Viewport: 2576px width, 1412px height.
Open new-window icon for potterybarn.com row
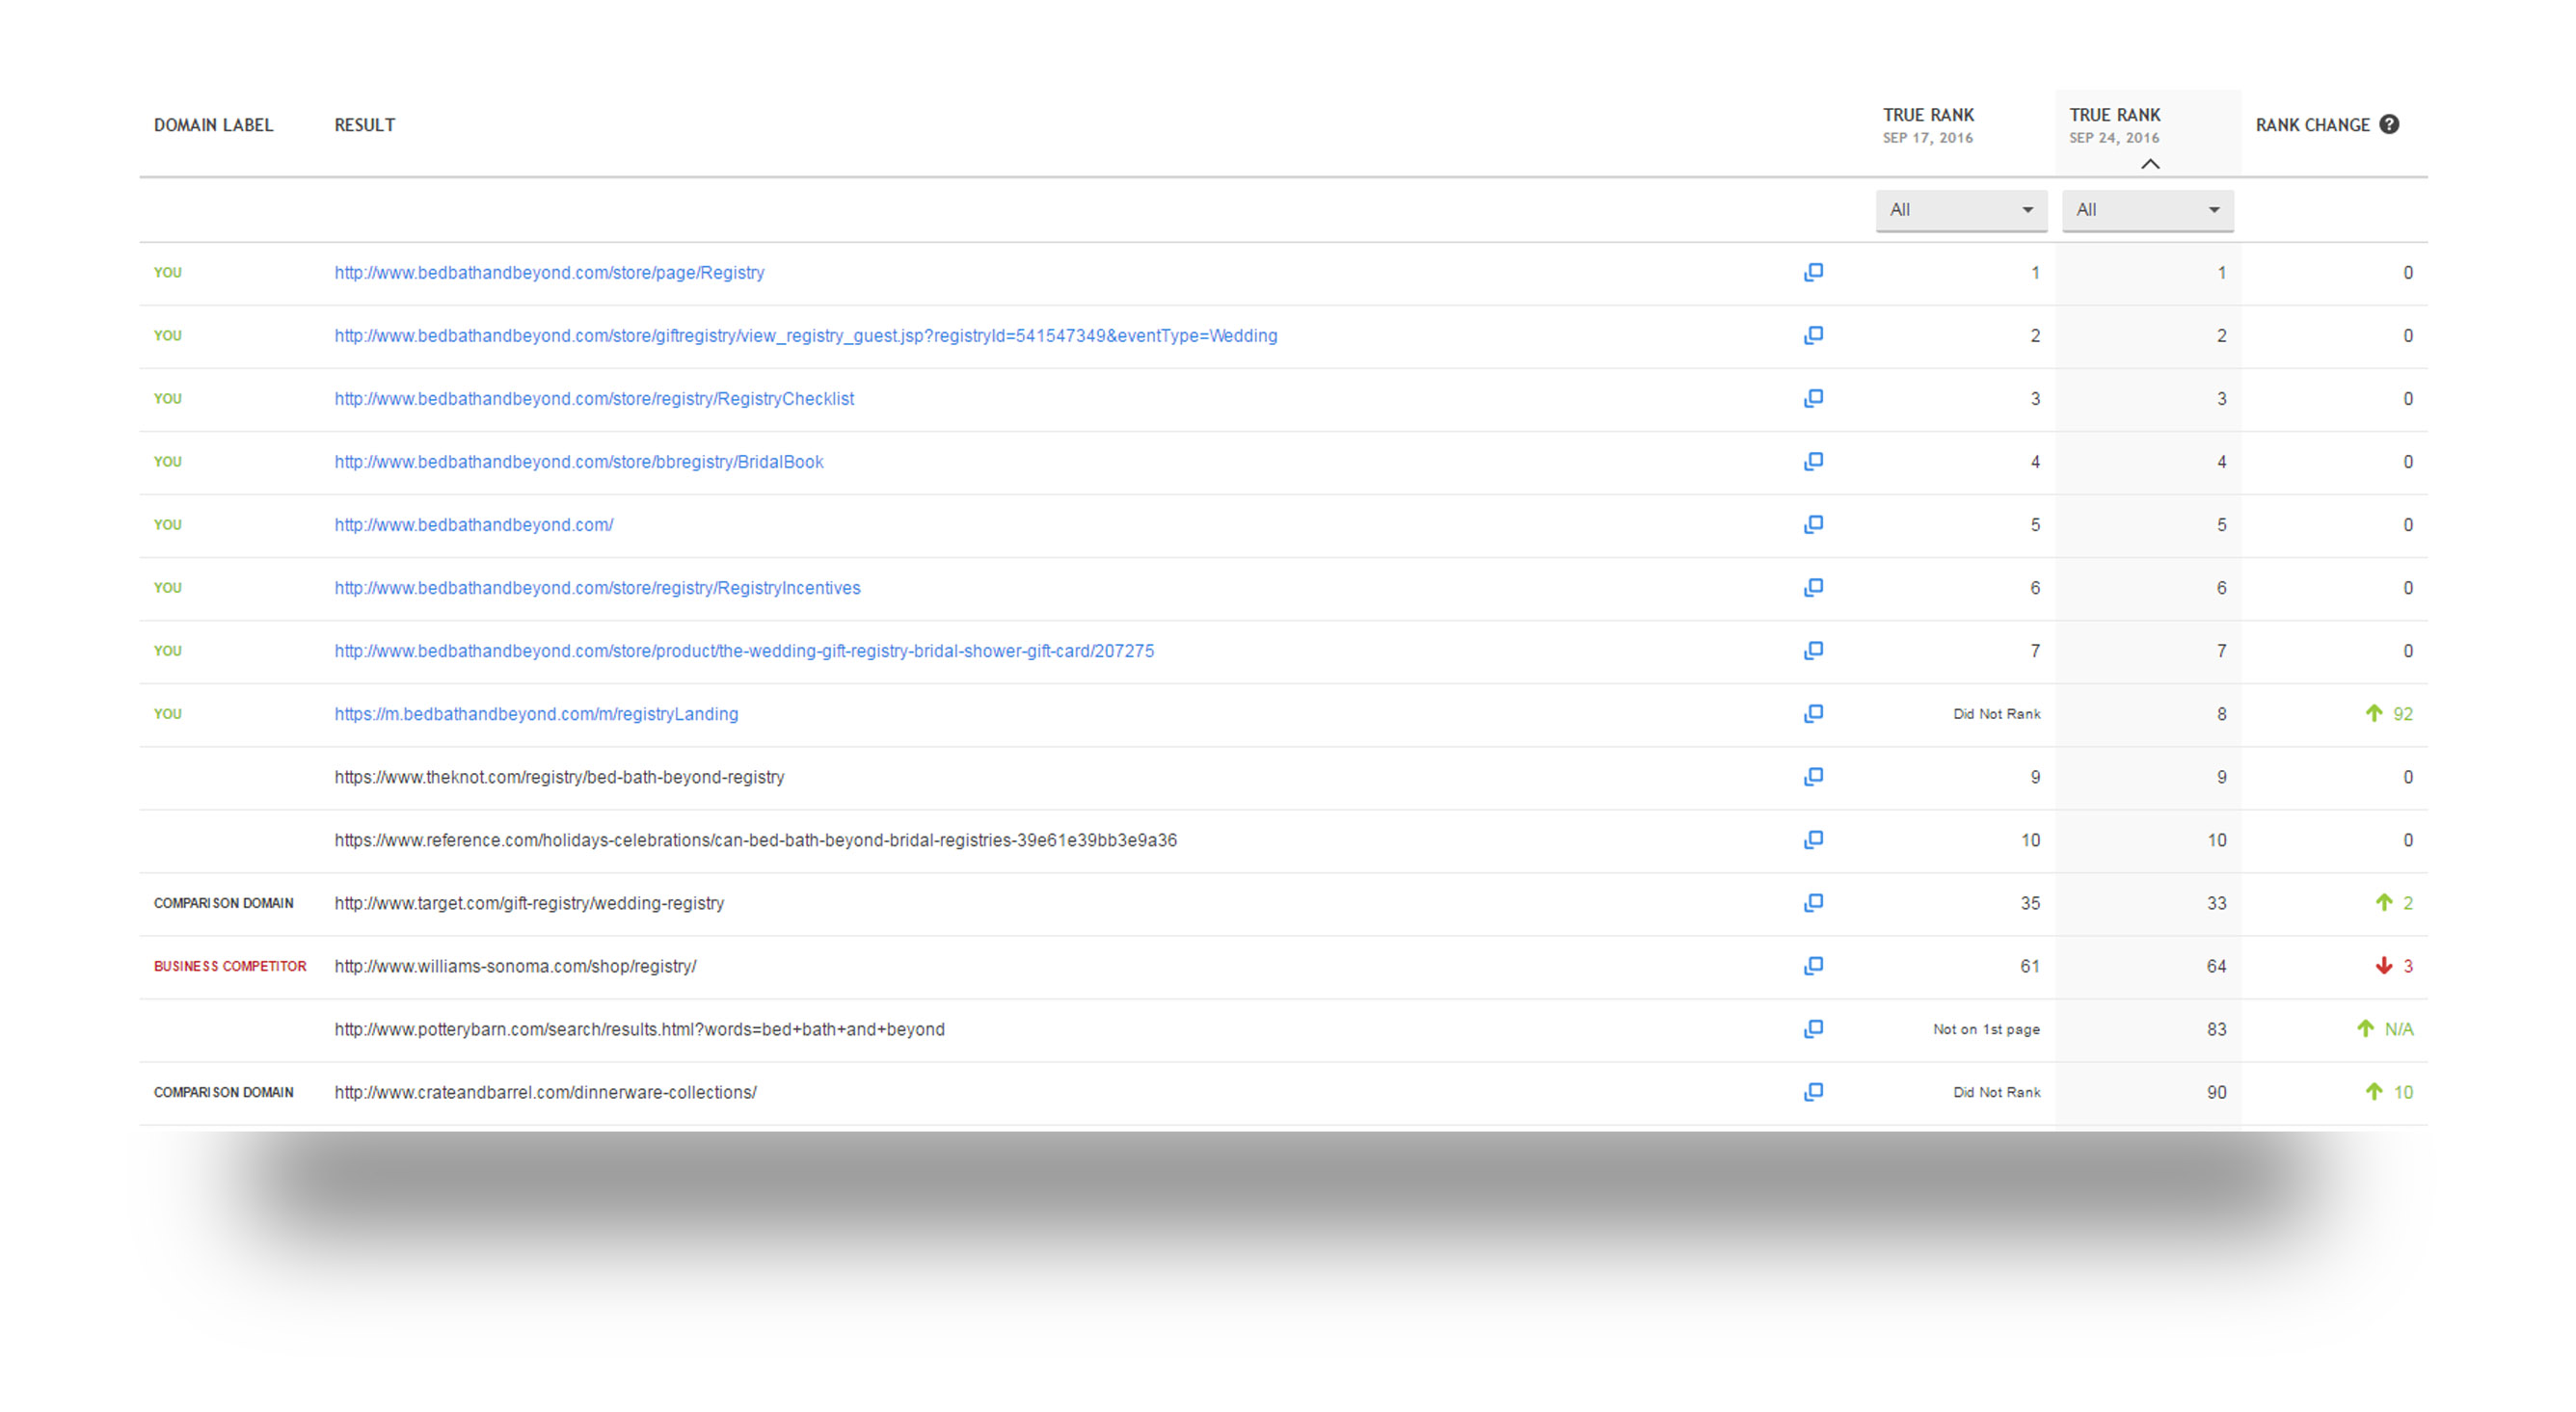tap(1813, 1028)
